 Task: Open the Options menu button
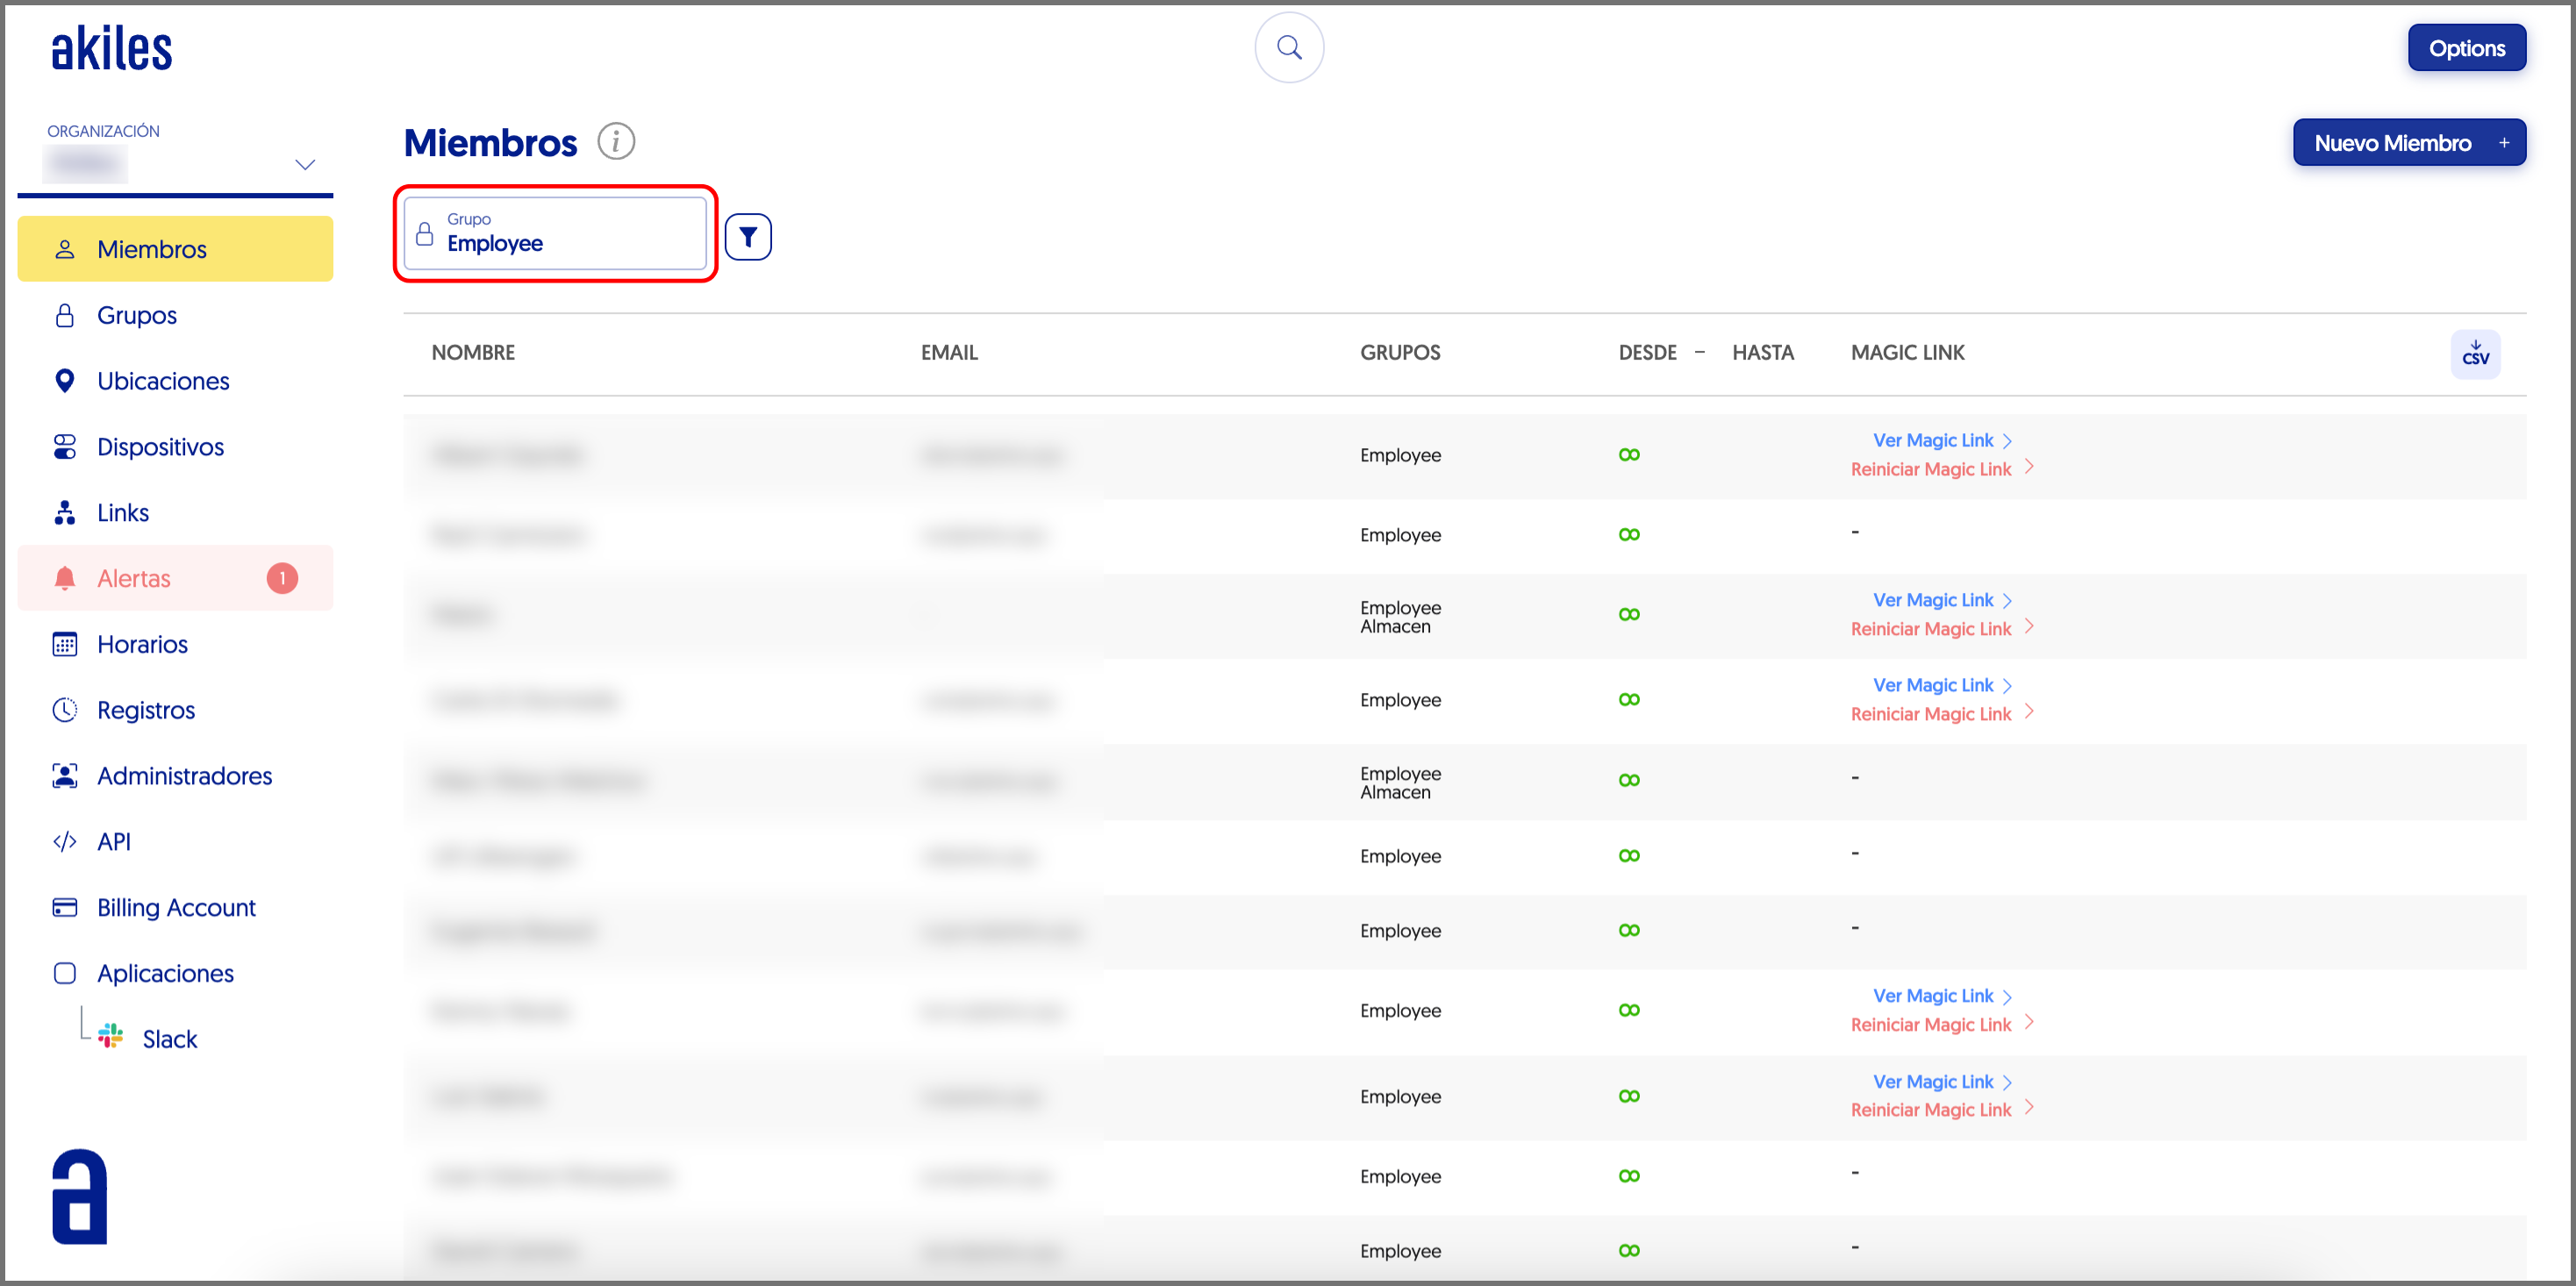[x=2465, y=48]
